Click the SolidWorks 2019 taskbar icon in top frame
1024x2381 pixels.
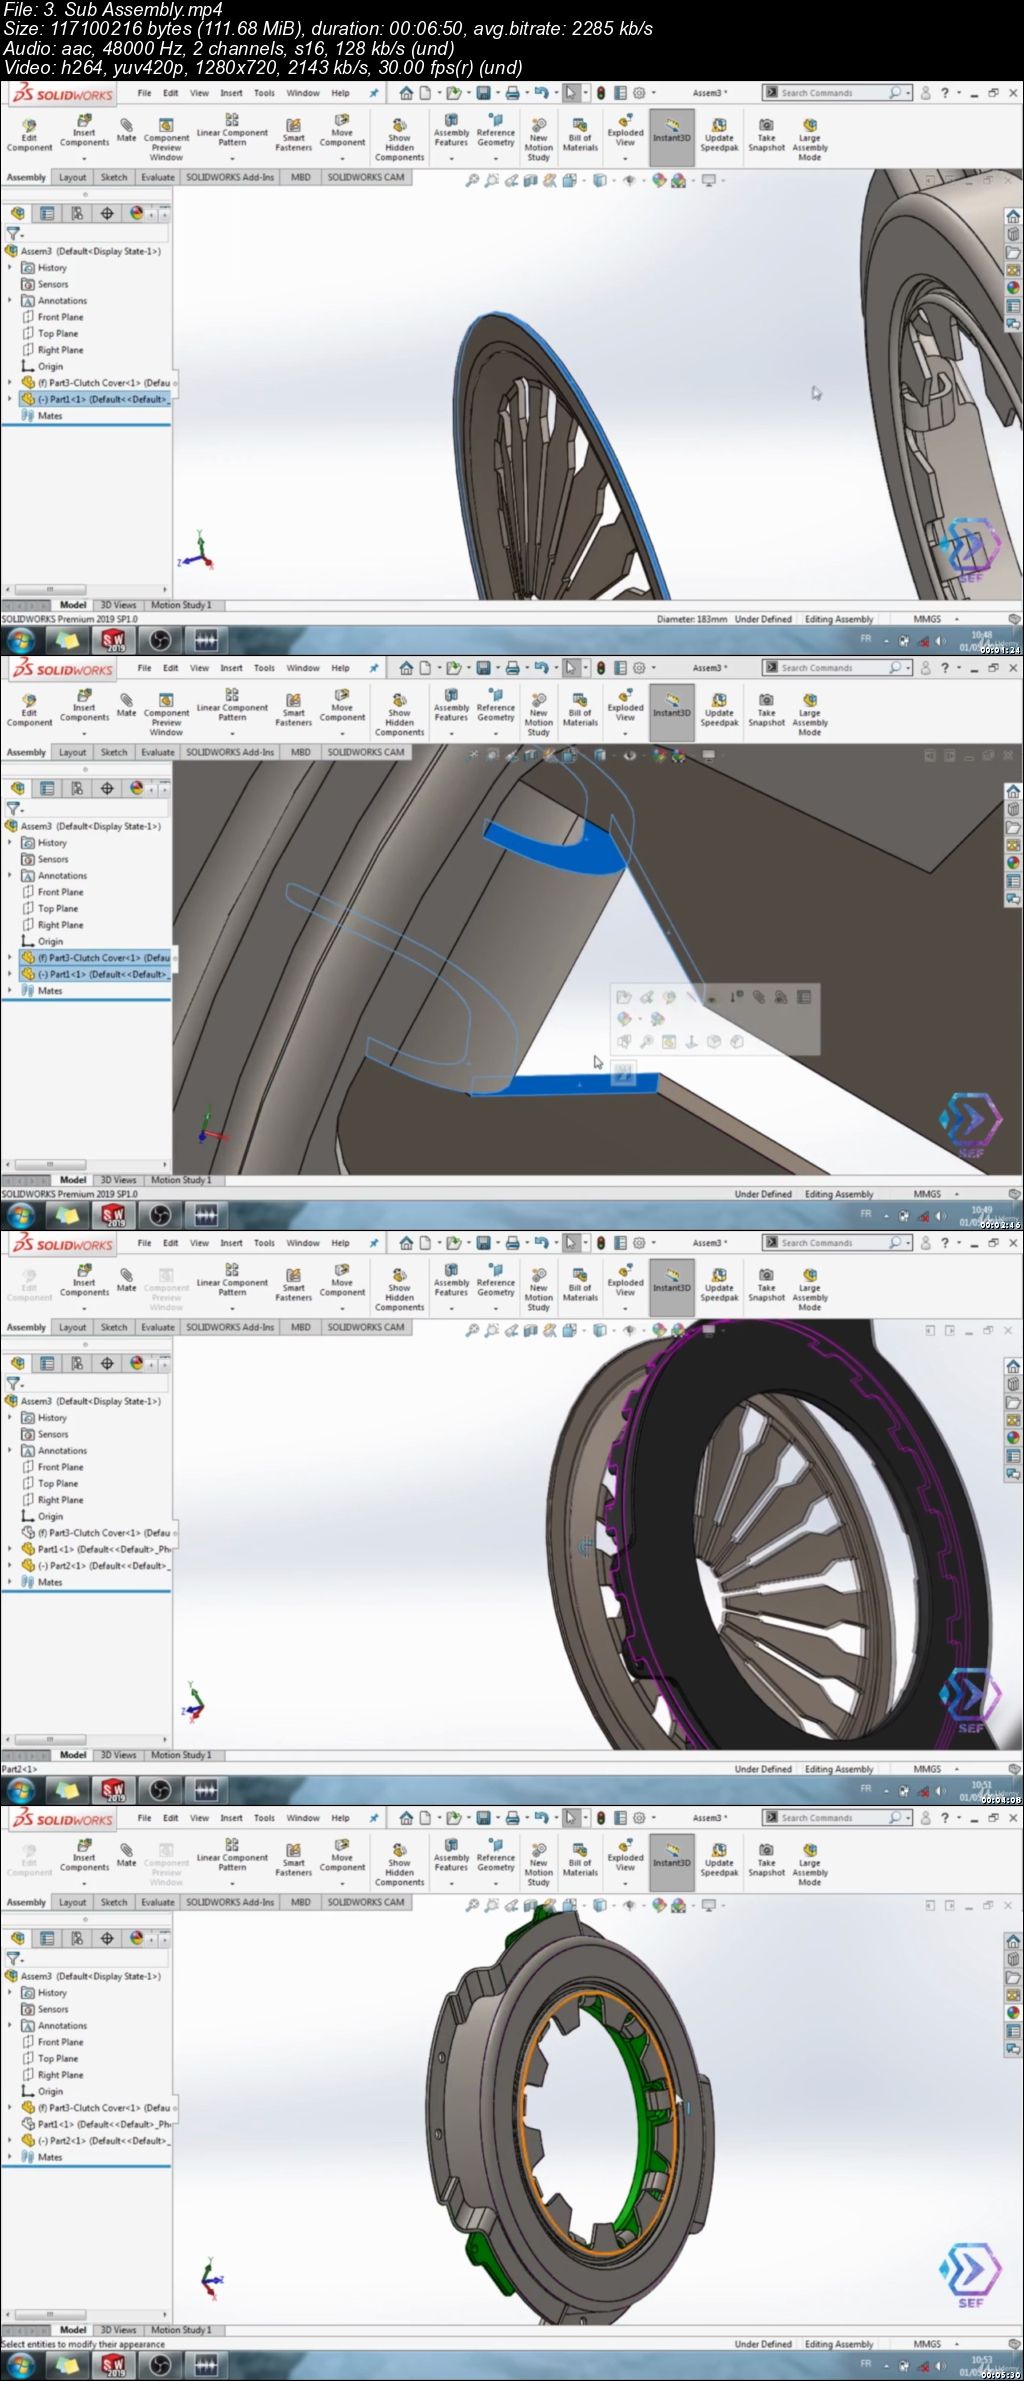tap(114, 639)
